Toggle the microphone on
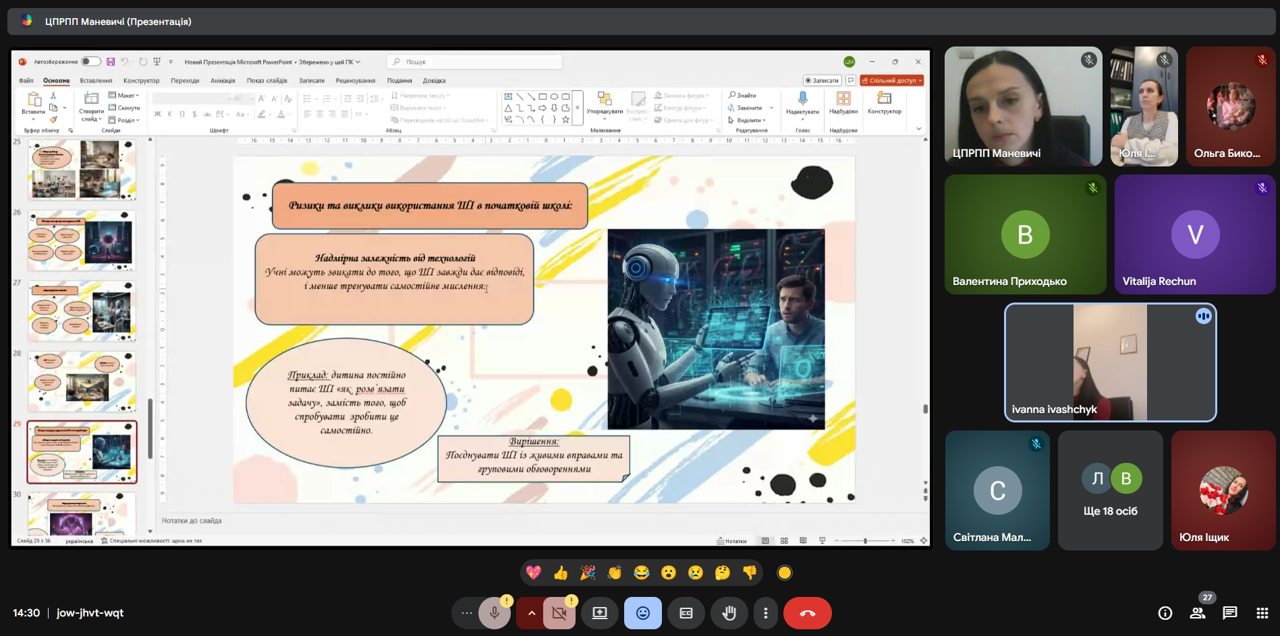1280x636 pixels. pos(494,613)
